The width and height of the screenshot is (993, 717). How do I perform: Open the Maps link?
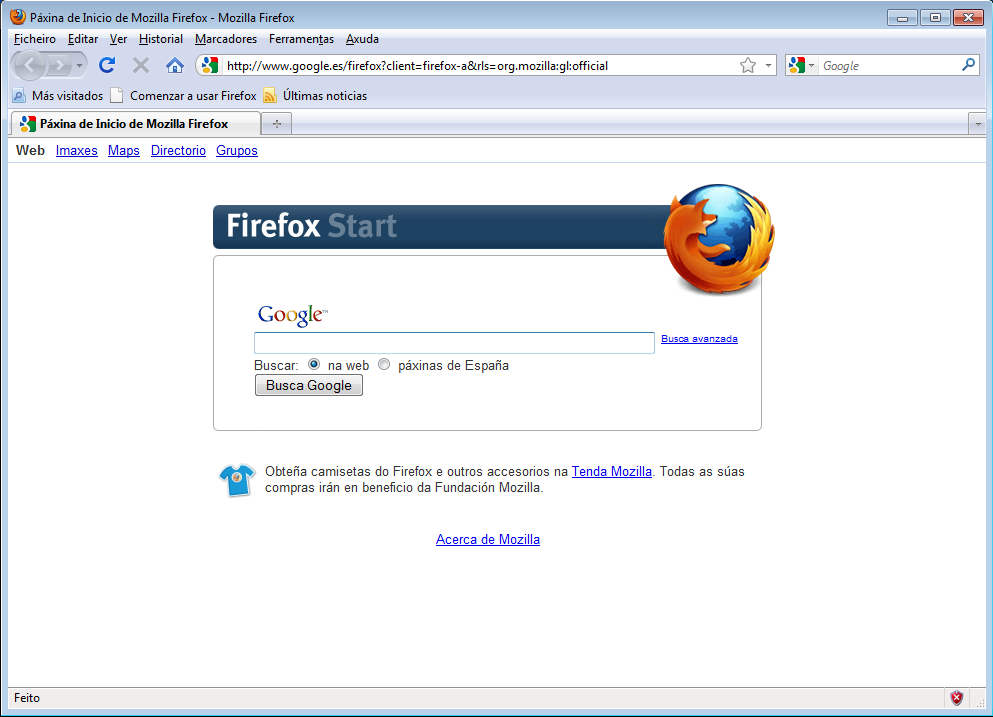point(123,151)
